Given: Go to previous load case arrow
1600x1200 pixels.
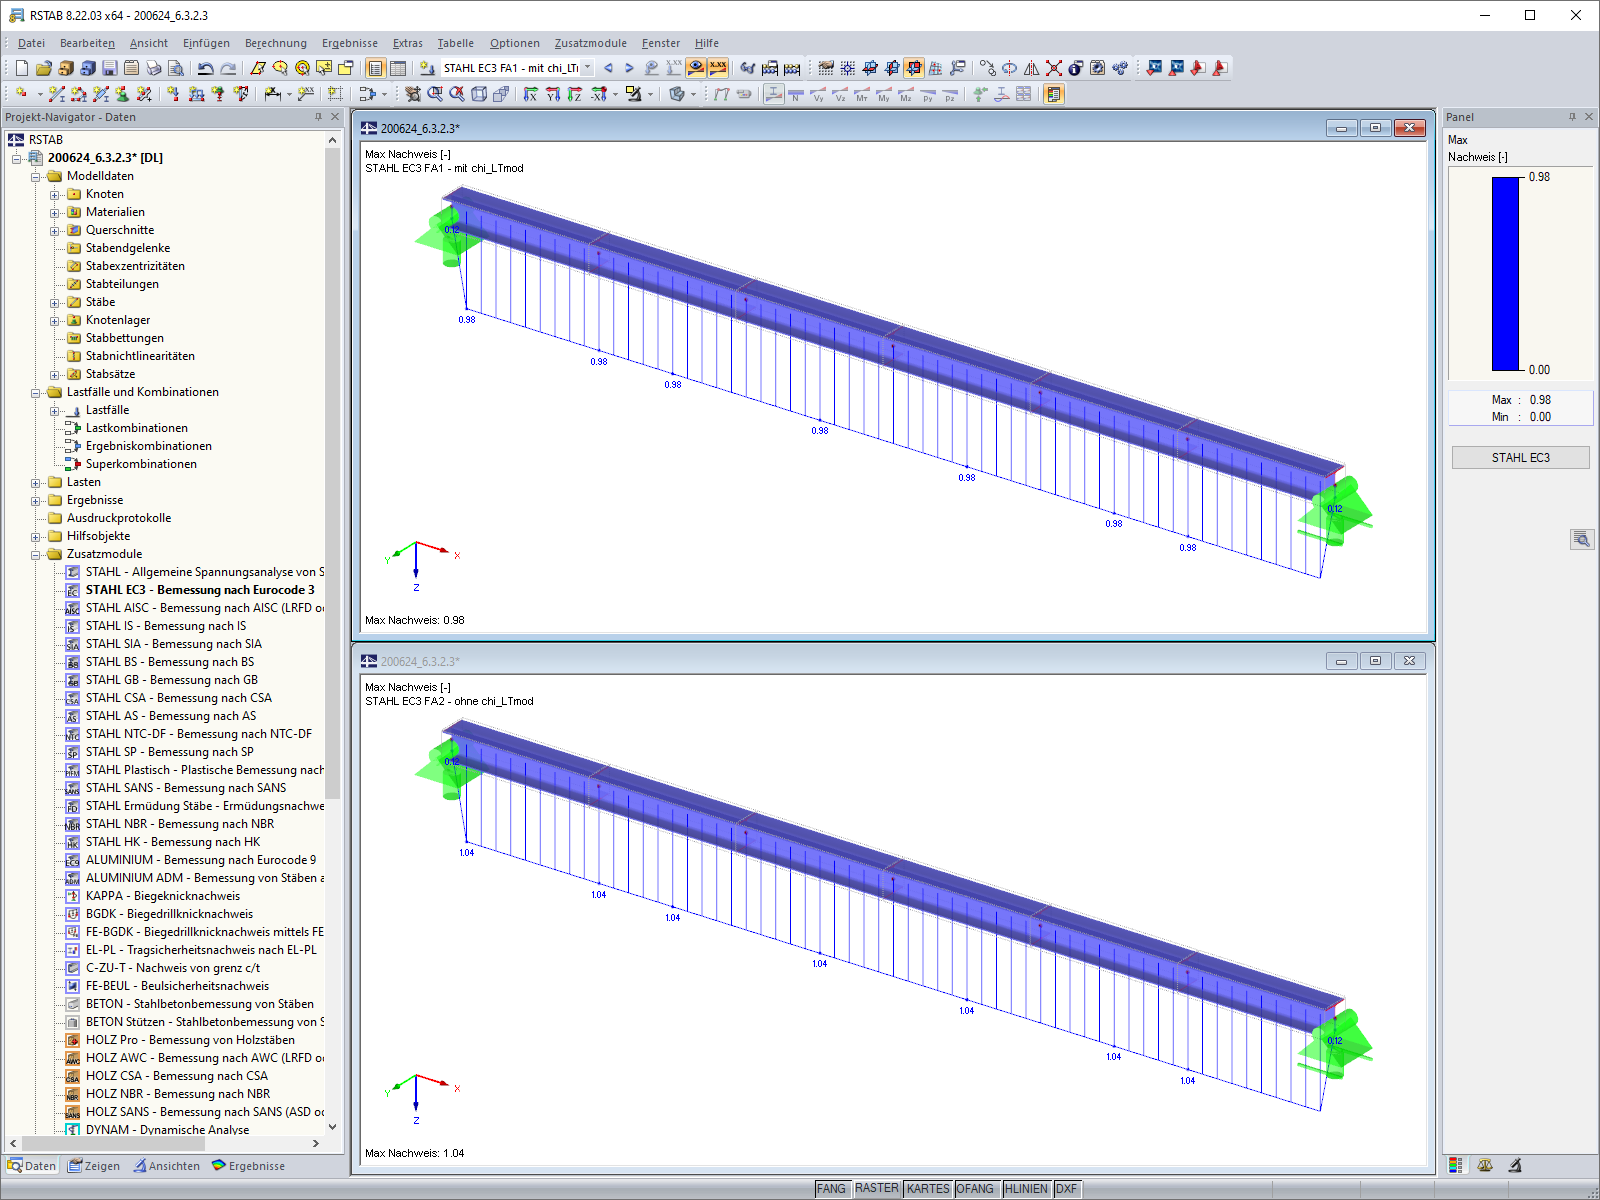Looking at the screenshot, I should point(608,68).
